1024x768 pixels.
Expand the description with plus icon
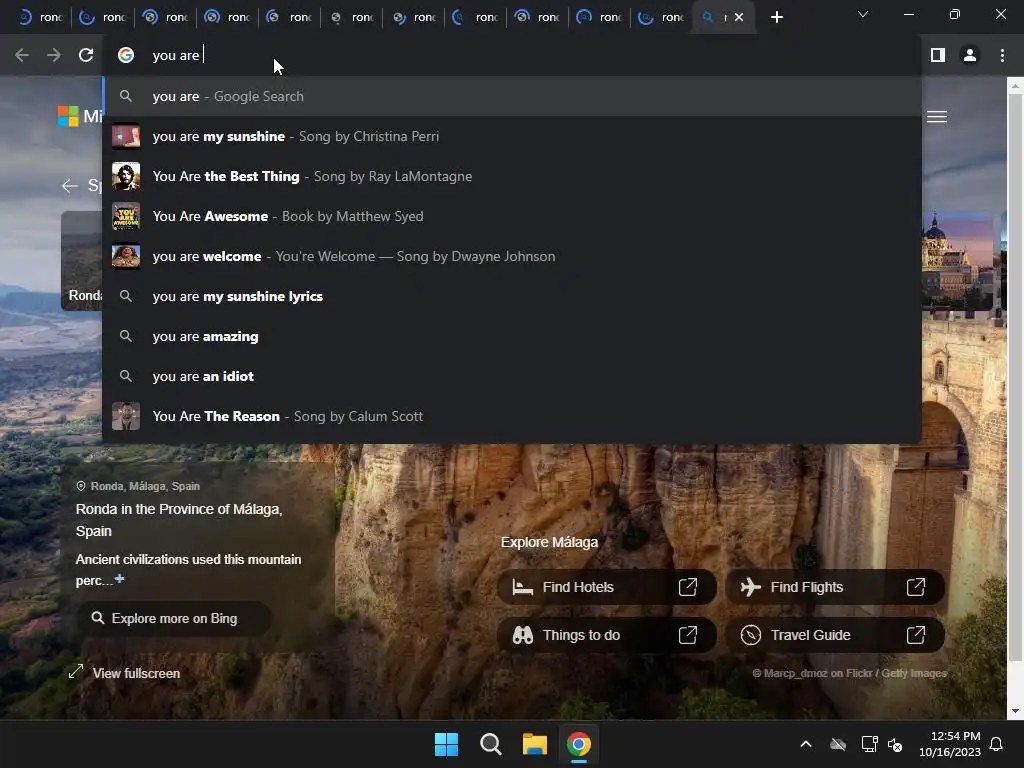pyautogui.click(x=120, y=579)
